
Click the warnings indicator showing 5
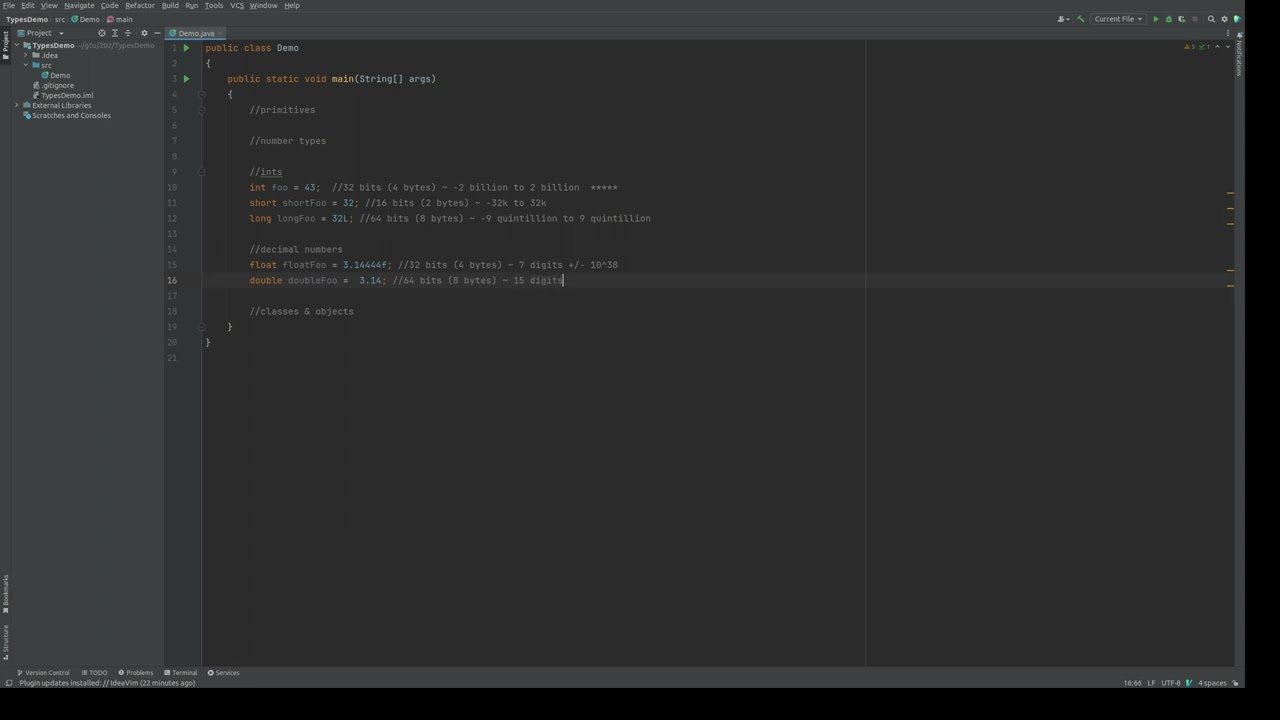pyautogui.click(x=1189, y=47)
